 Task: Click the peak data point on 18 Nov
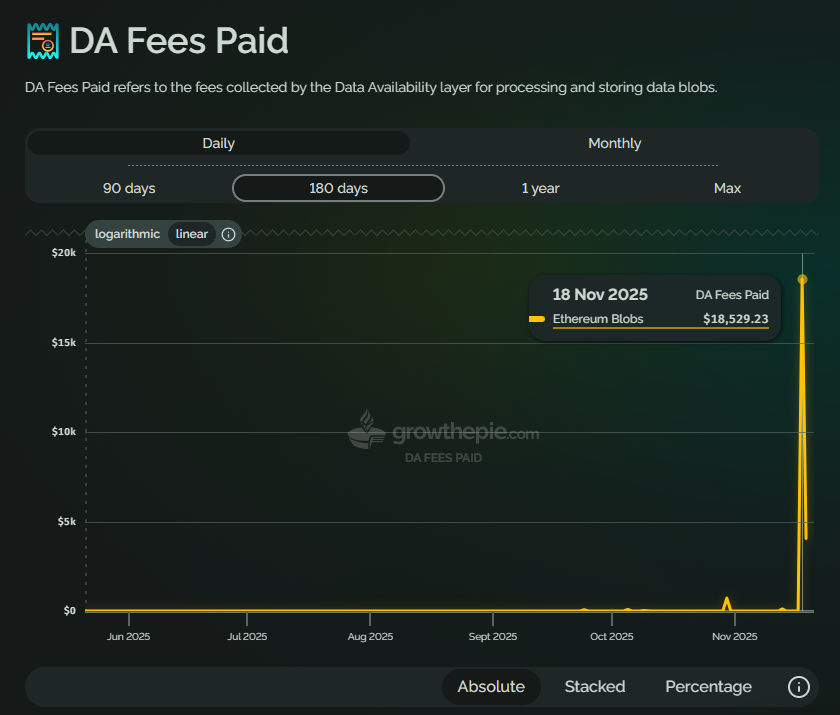pos(802,279)
